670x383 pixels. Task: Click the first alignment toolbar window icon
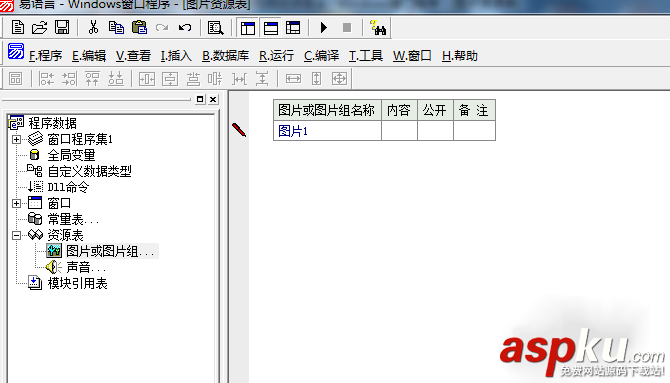click(x=15, y=79)
